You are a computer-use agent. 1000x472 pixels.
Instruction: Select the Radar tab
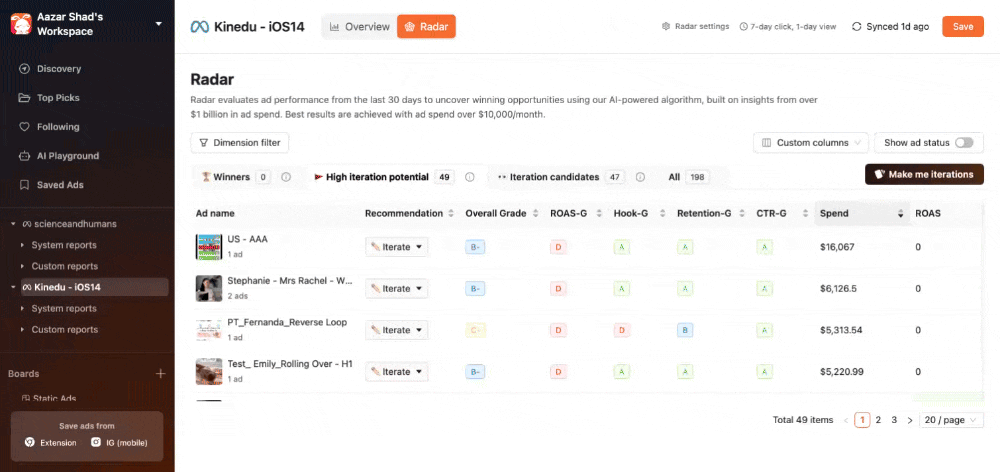click(x=426, y=27)
